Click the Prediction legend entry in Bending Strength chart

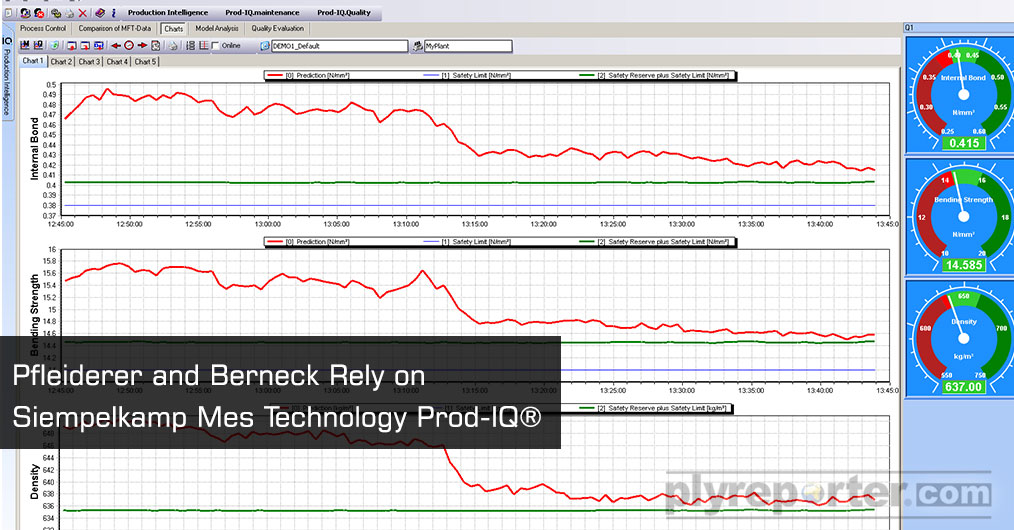point(308,242)
